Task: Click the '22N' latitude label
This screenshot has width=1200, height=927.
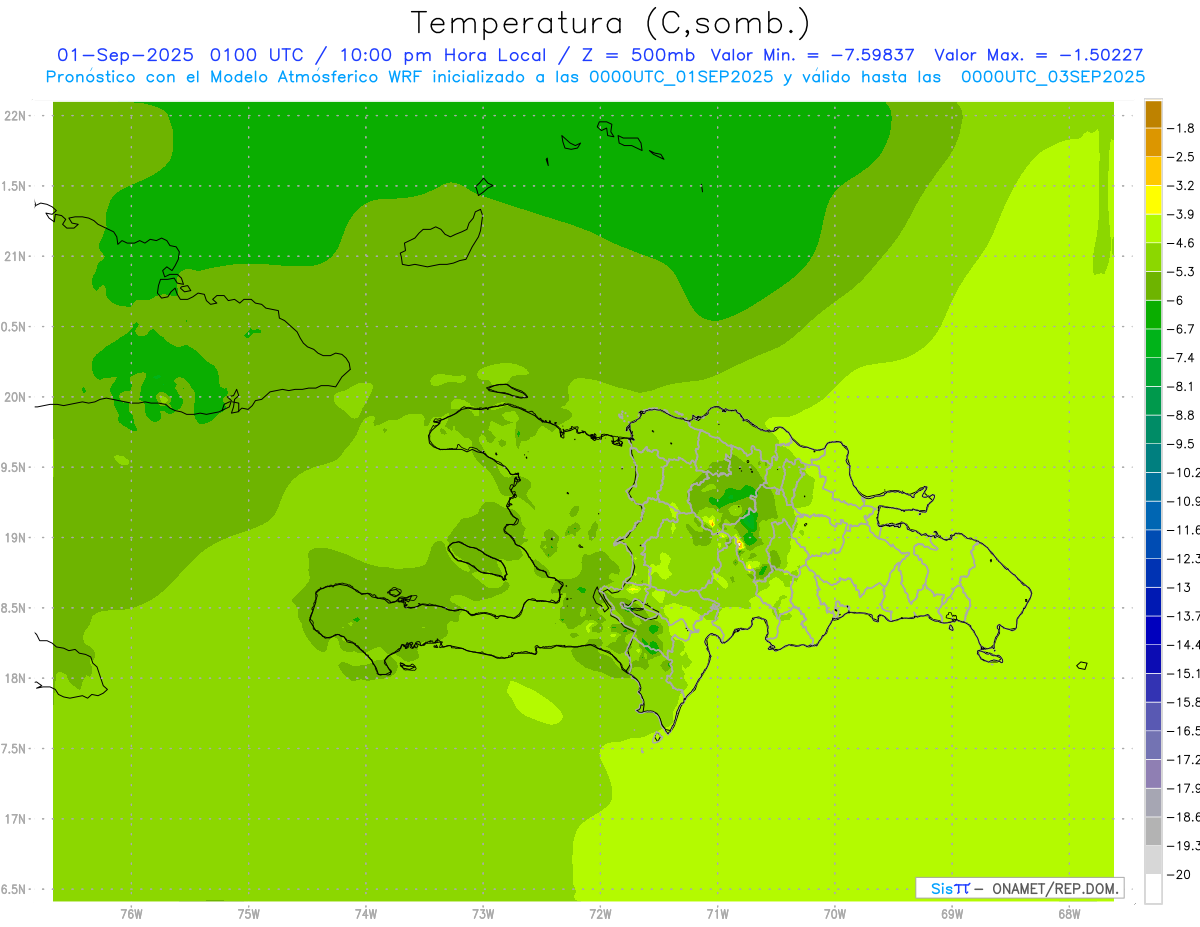Action: [x=16, y=116]
